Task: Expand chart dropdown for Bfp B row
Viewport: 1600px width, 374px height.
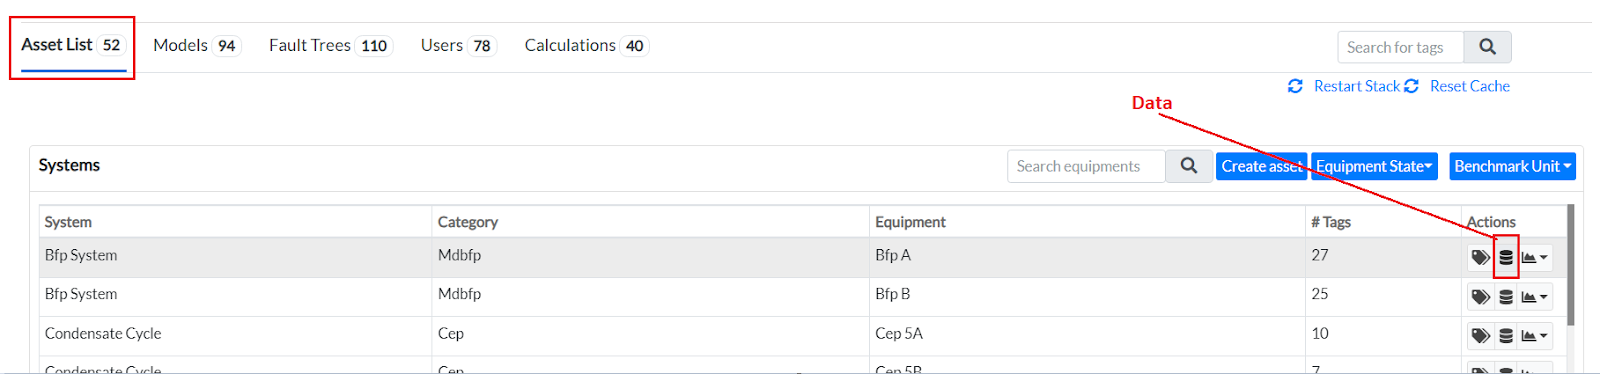Action: click(x=1535, y=297)
